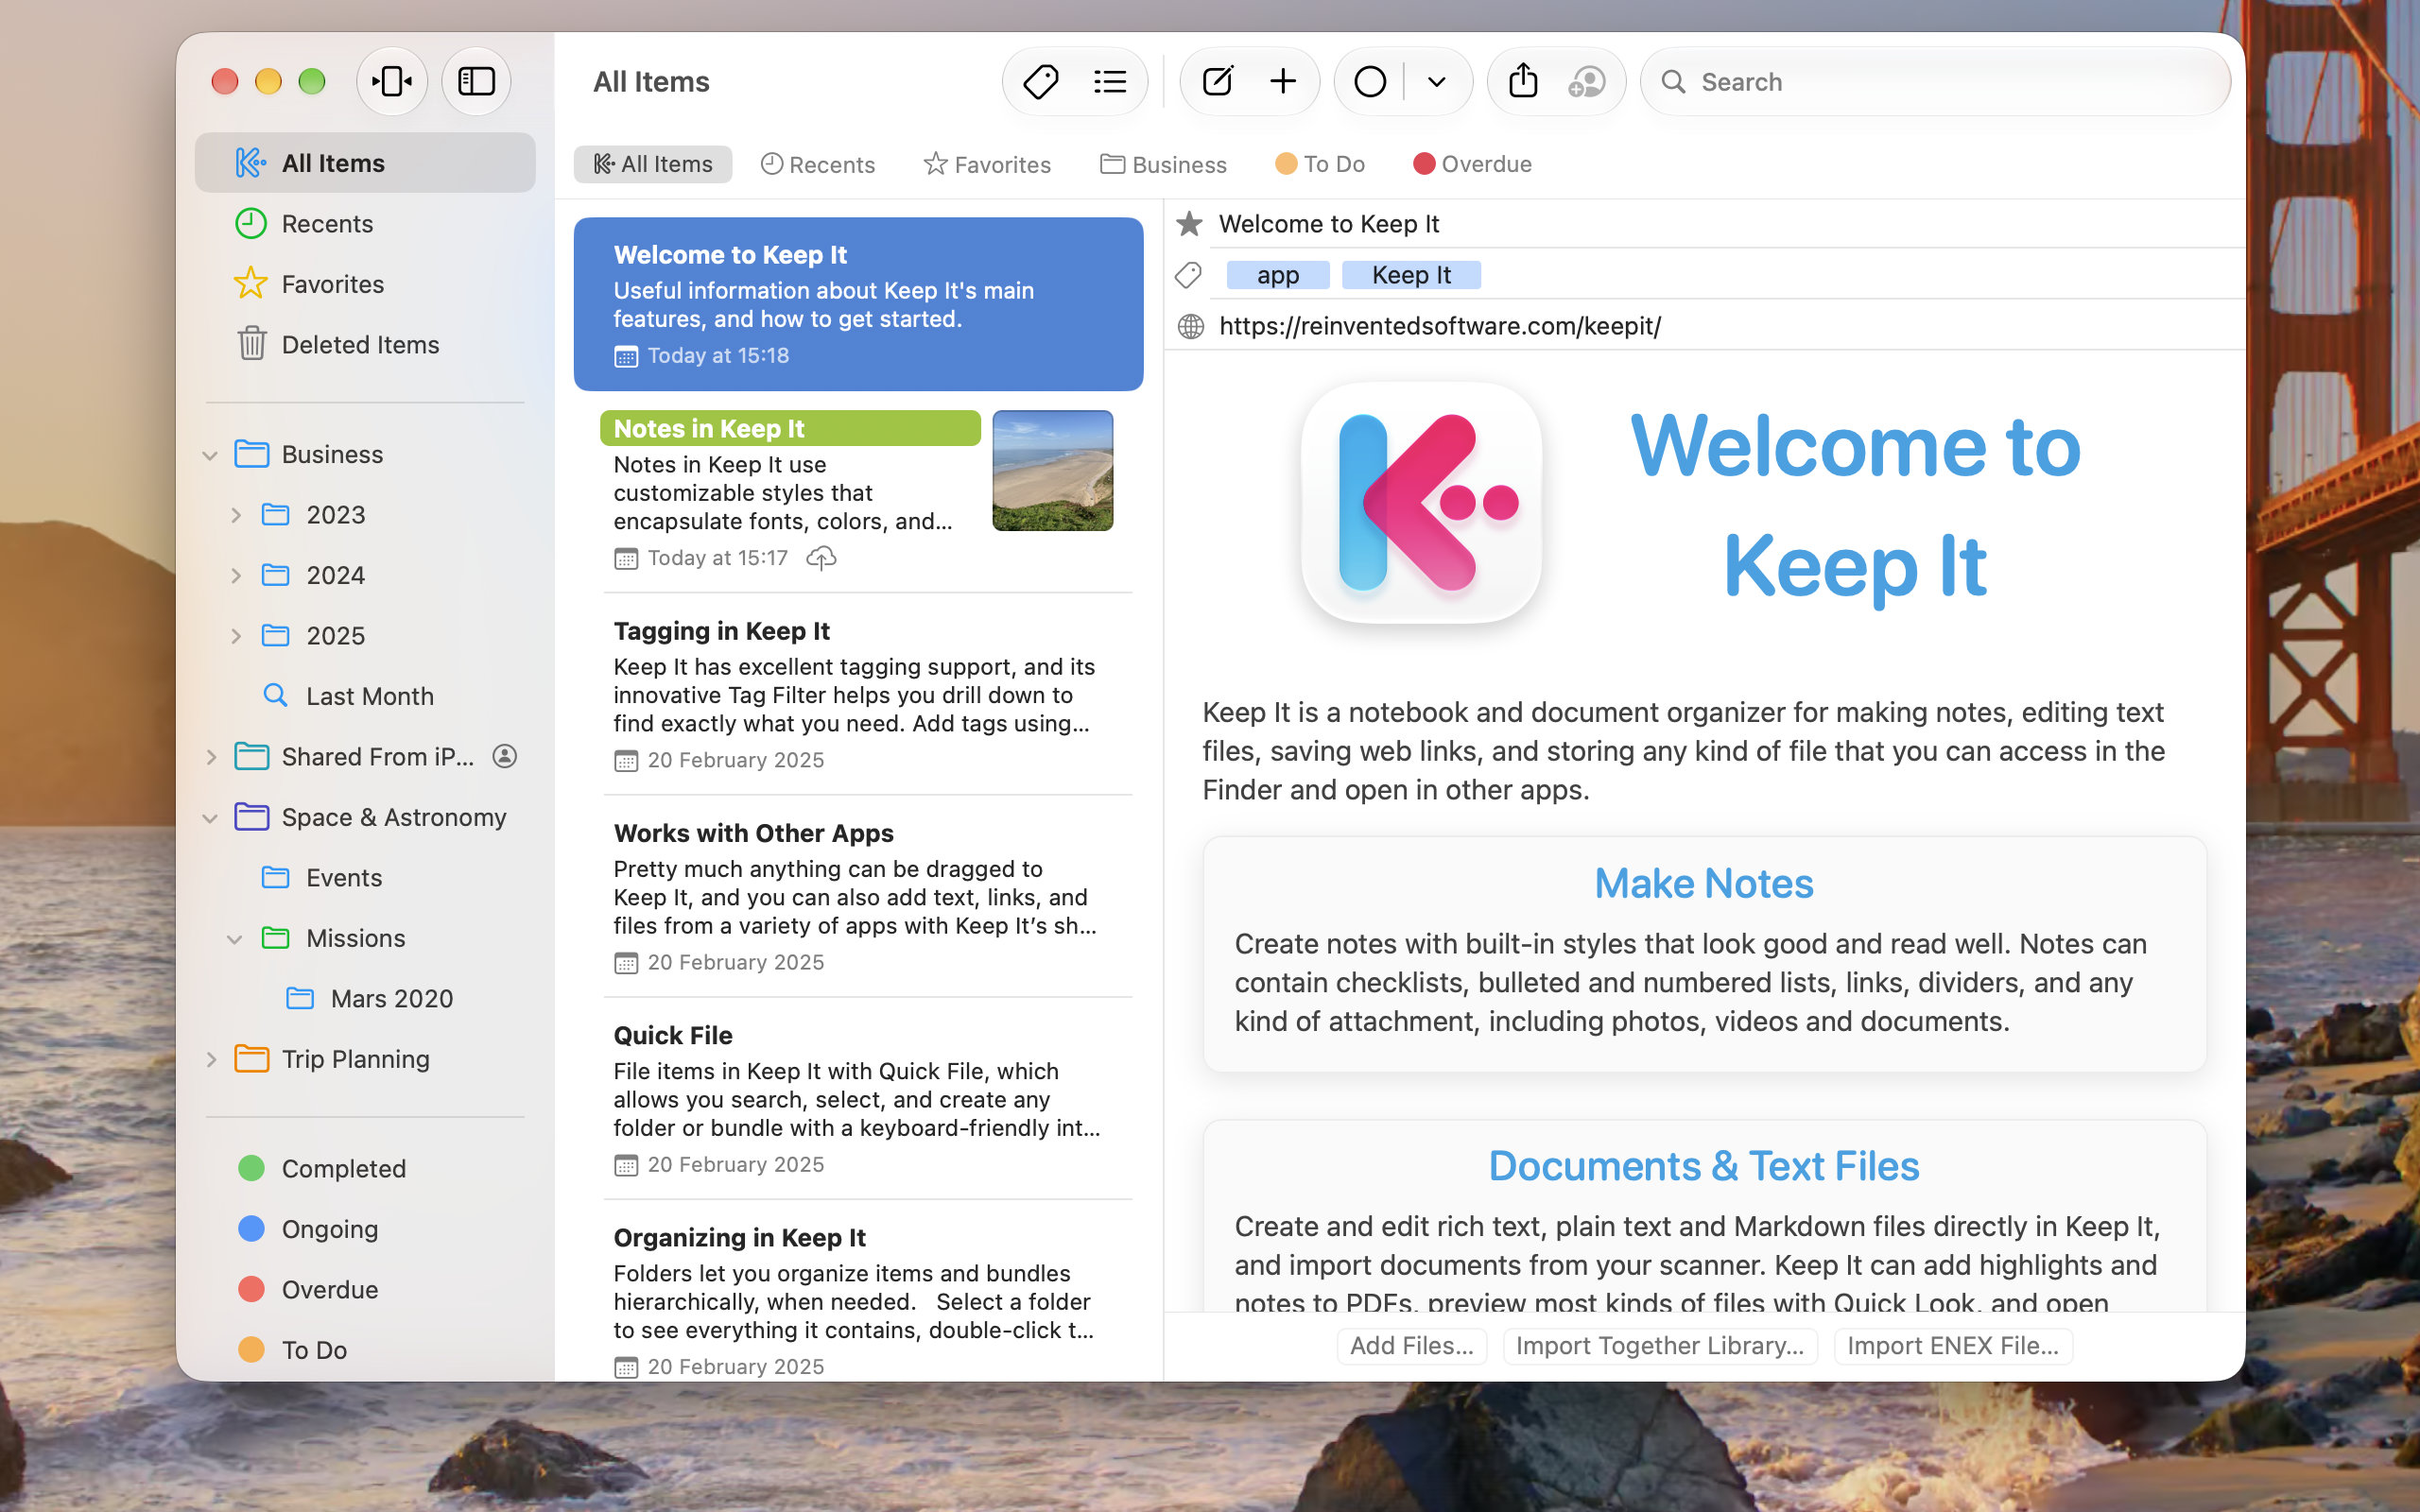Open Favorites star icon in sidebar

click(x=250, y=284)
